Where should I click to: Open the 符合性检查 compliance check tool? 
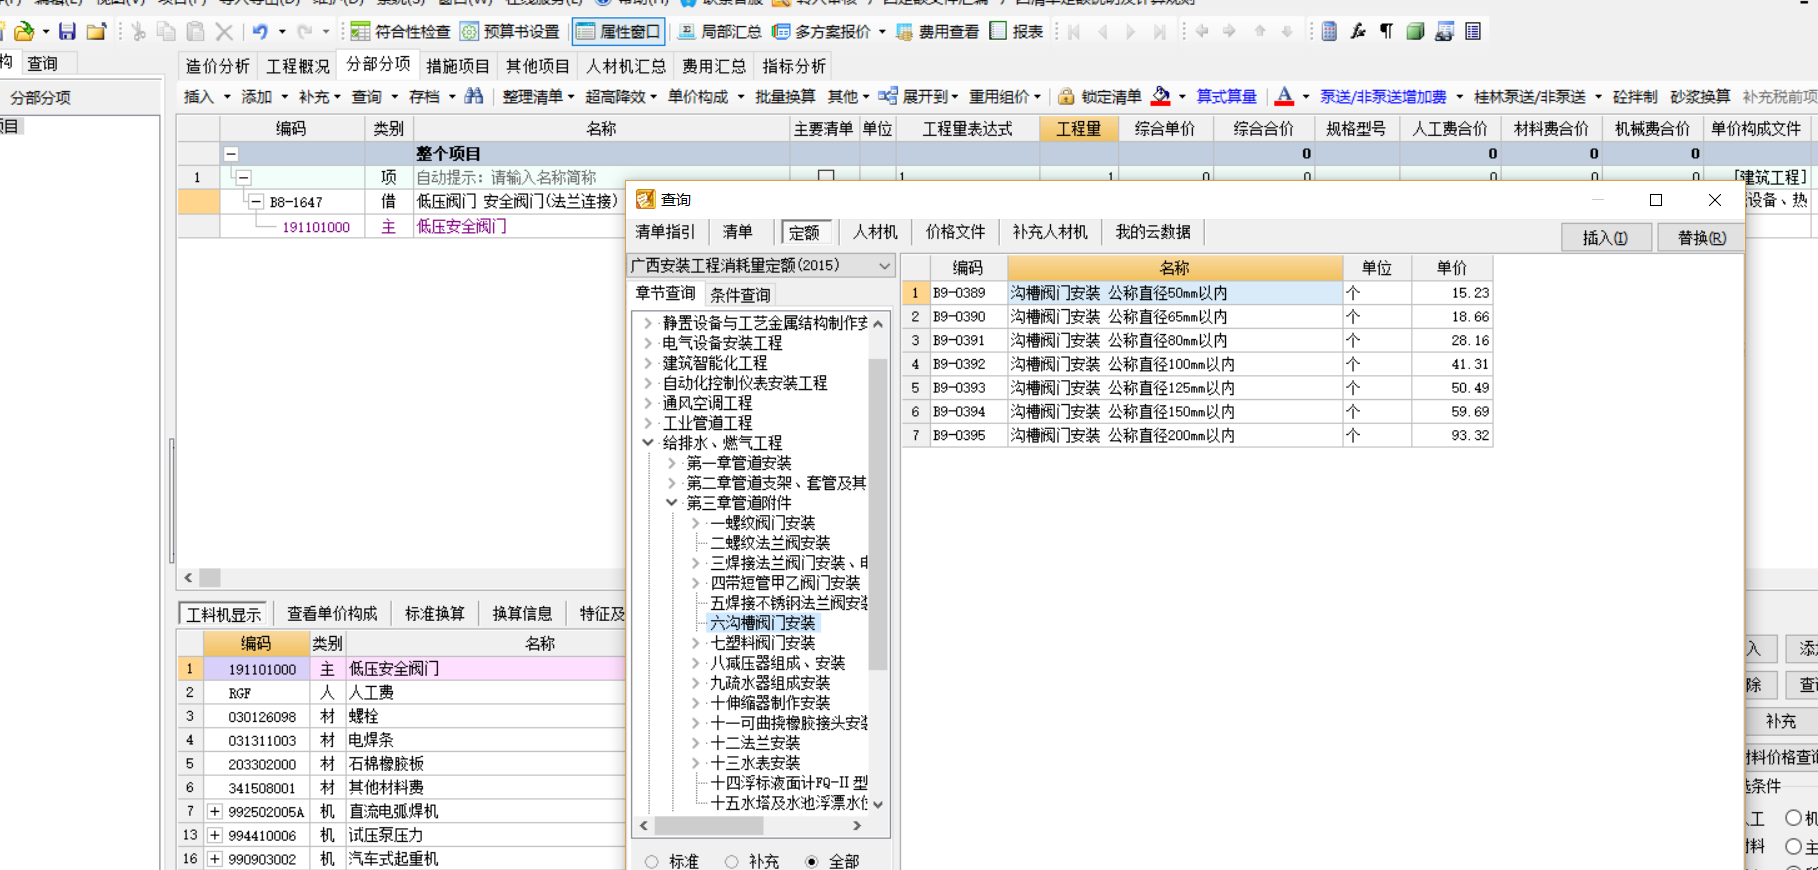[400, 32]
